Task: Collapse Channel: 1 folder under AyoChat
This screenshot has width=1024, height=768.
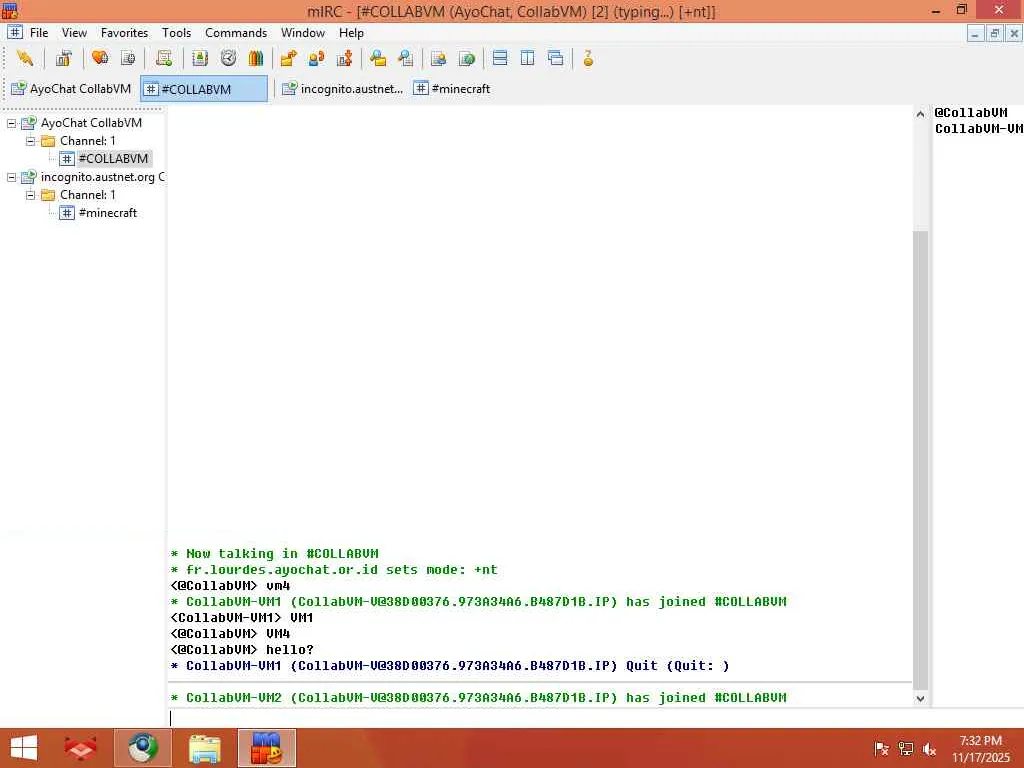Action: point(30,141)
